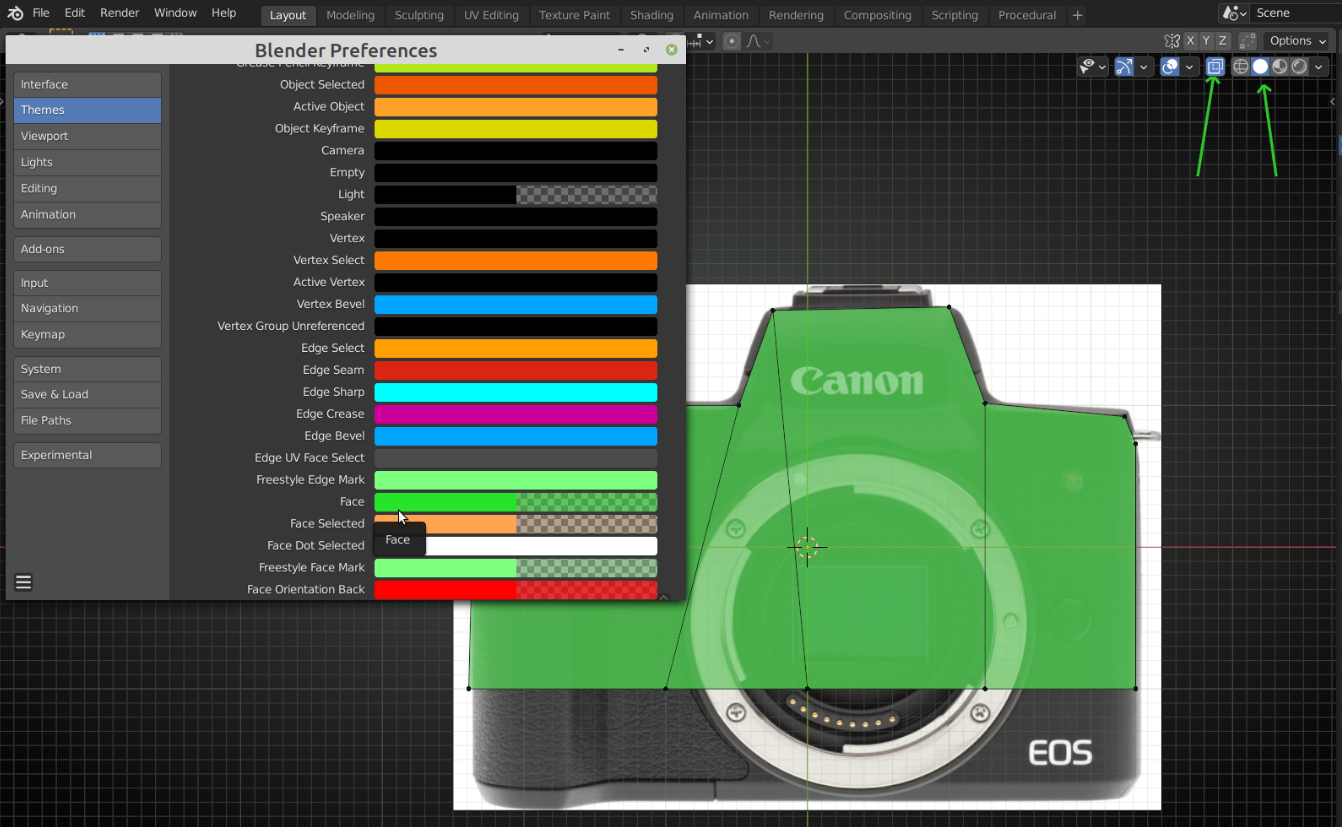1342x827 pixels.
Task: Open the Edit menu
Action: (x=75, y=13)
